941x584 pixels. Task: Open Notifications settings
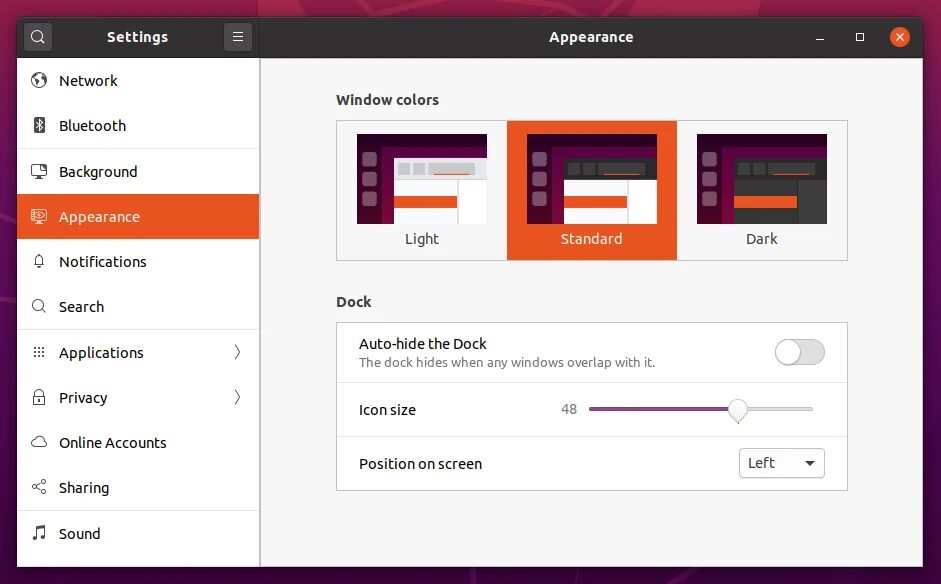[138, 262]
